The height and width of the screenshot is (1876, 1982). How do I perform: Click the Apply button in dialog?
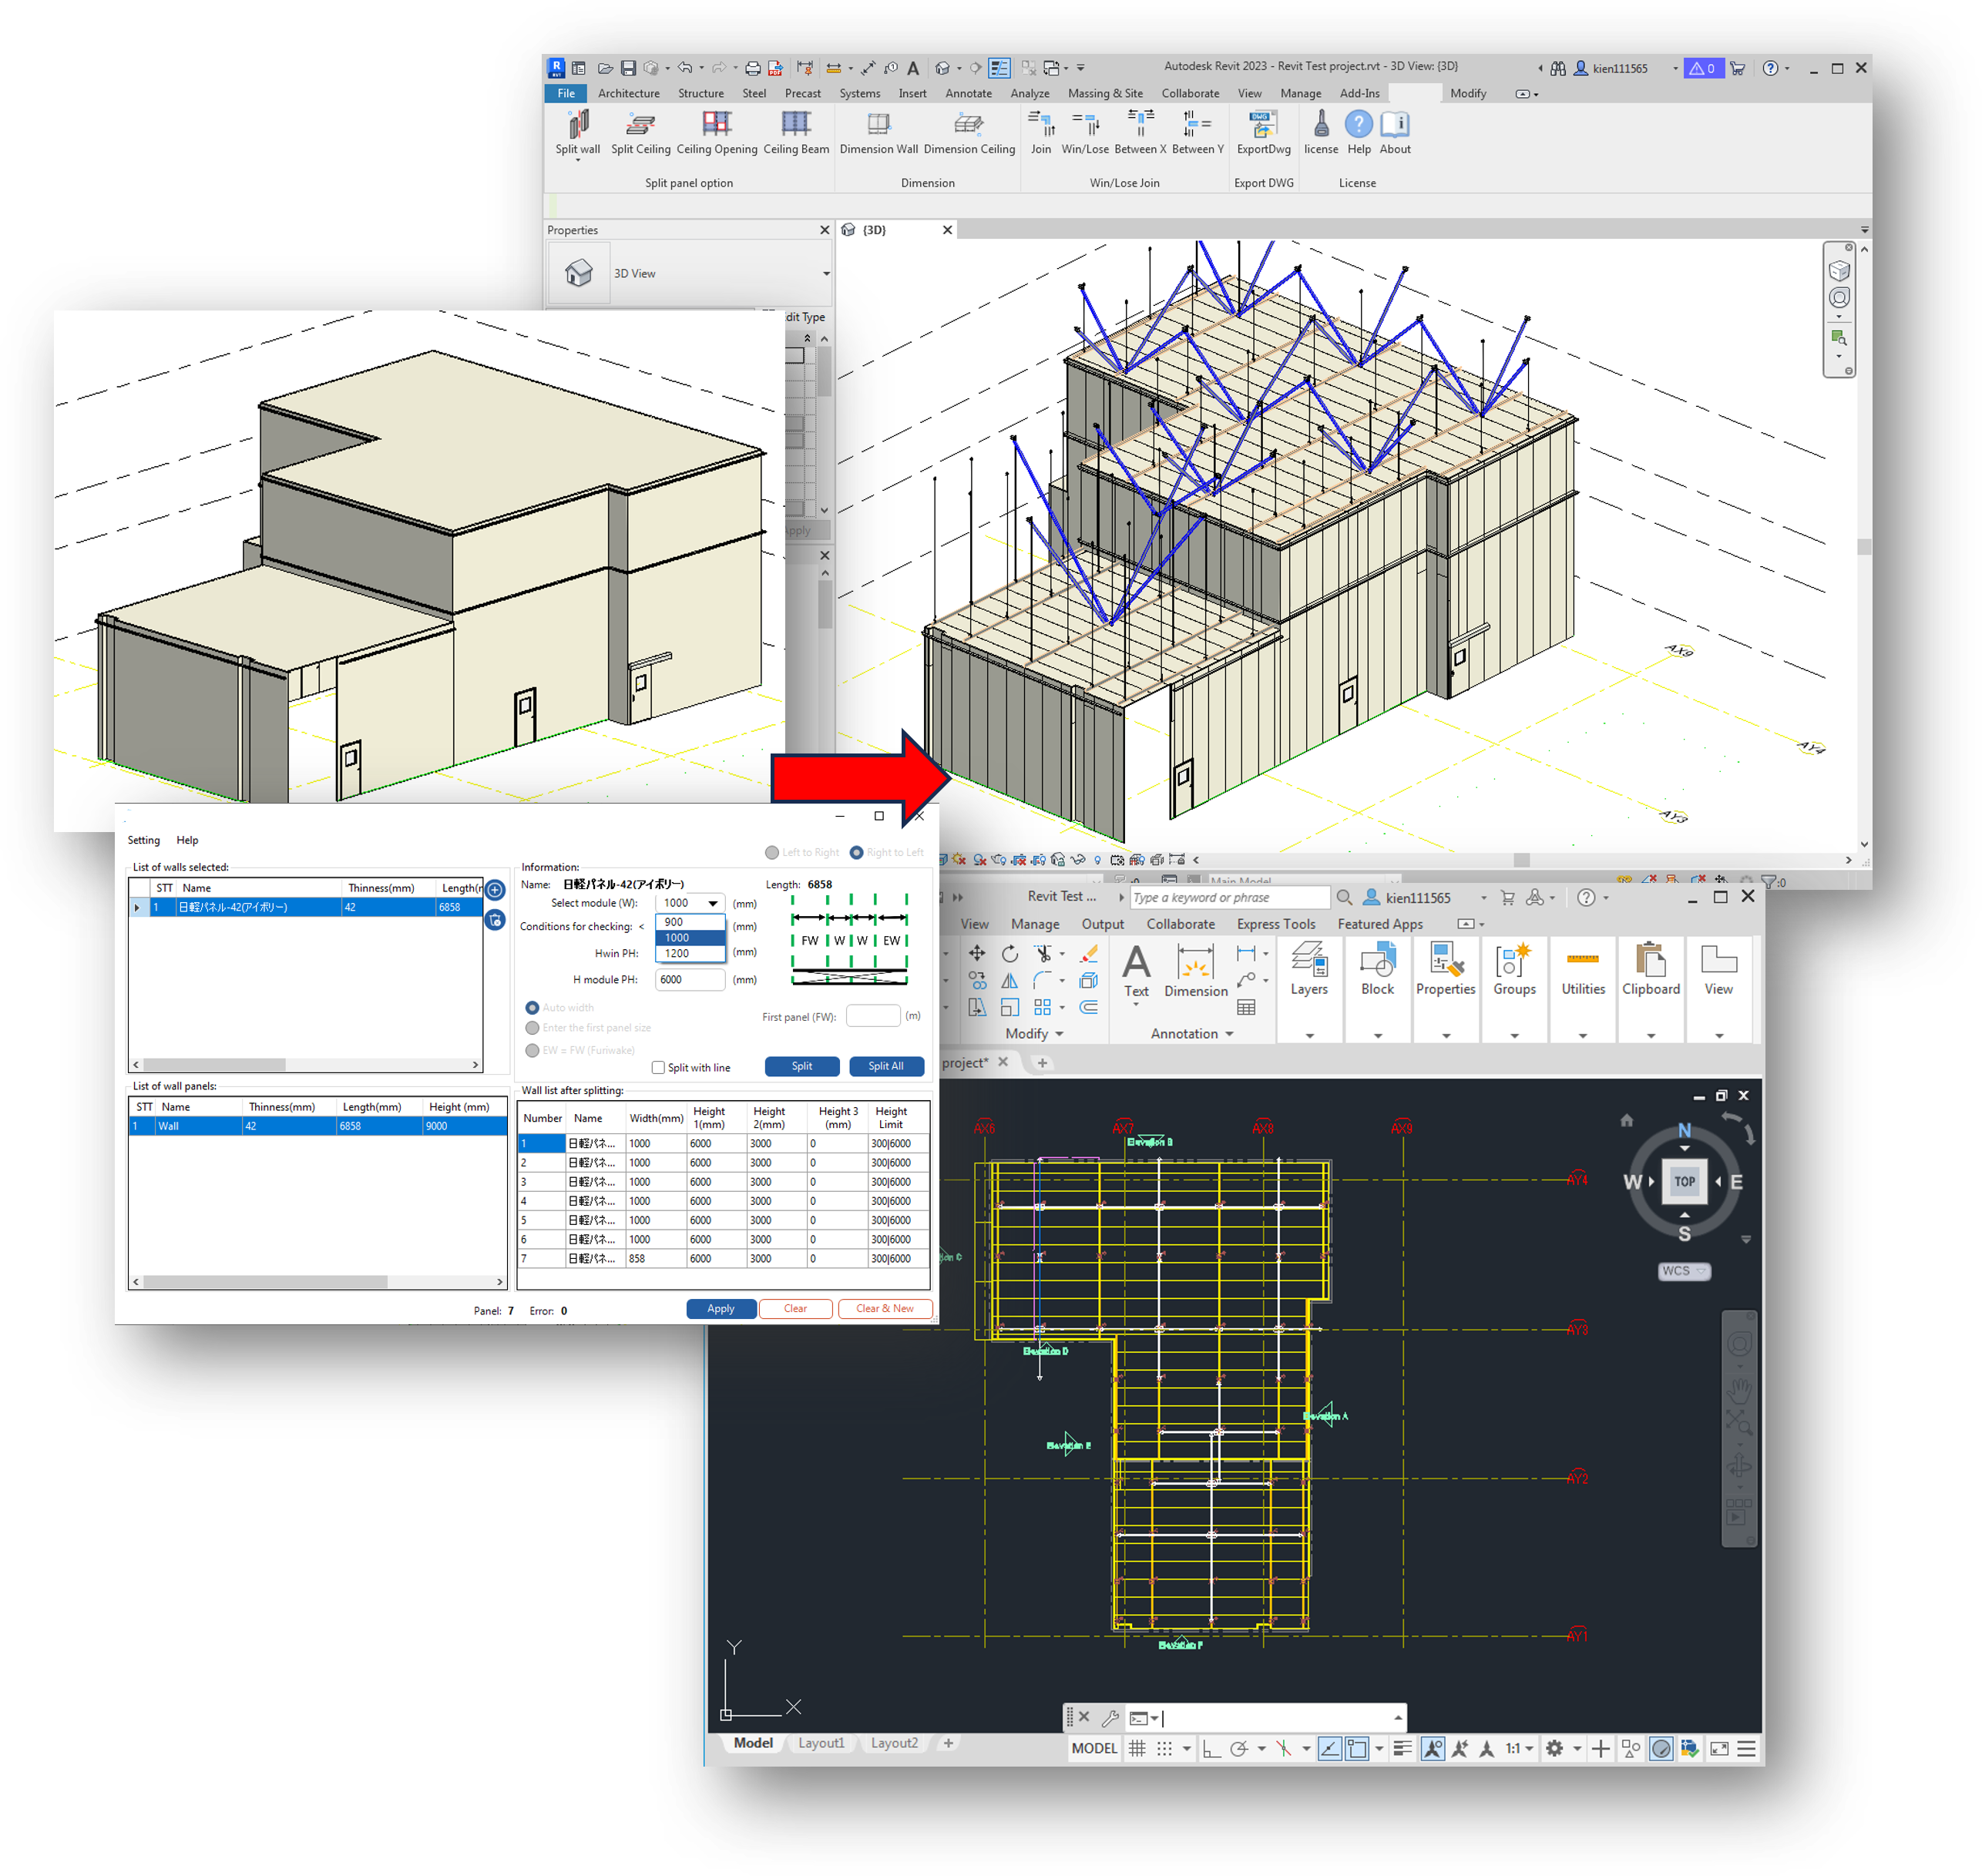point(720,1308)
